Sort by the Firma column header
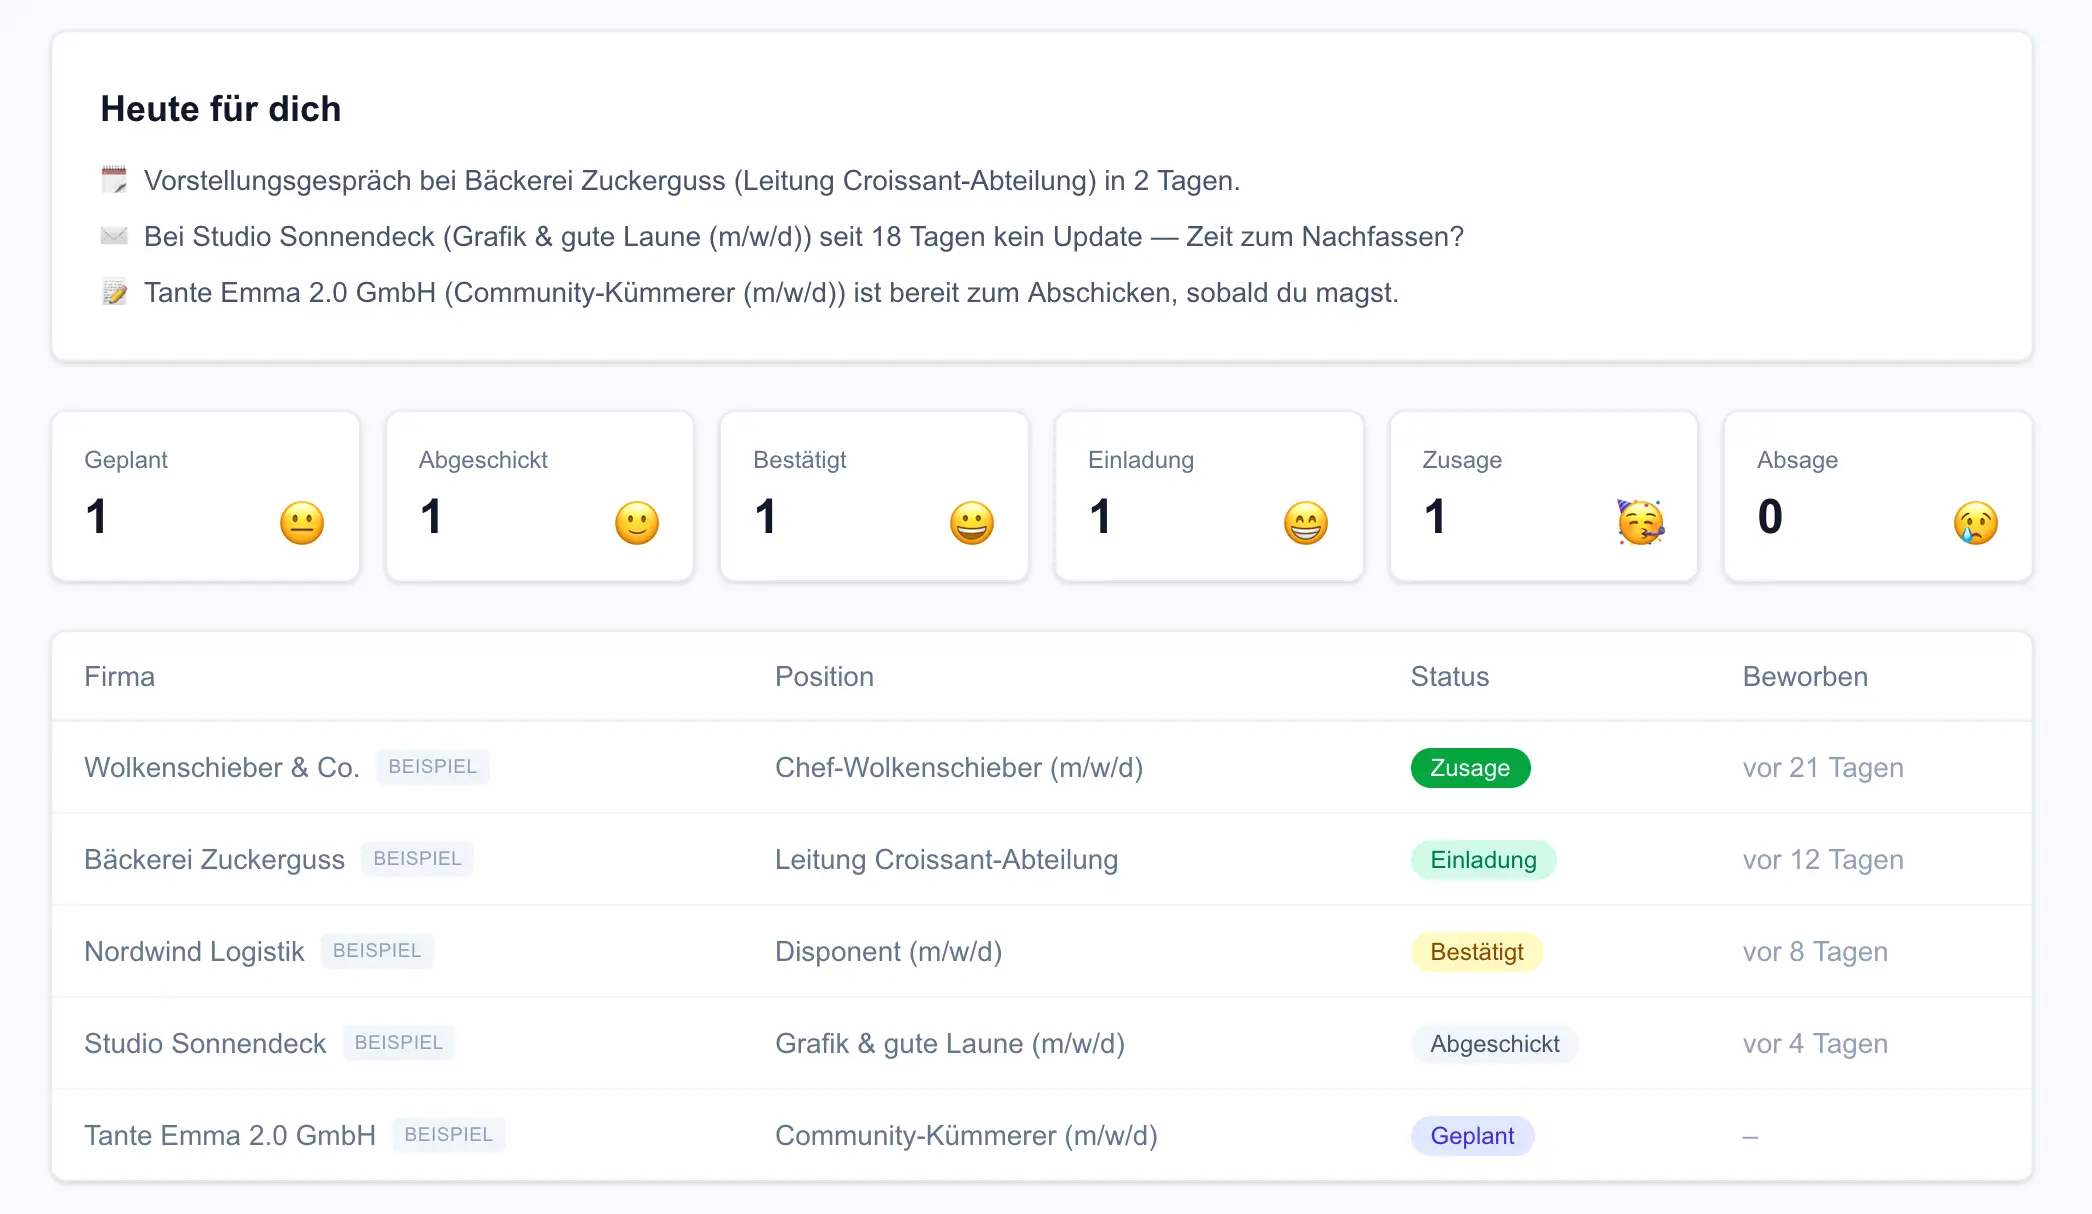The image size is (2092, 1214). coord(120,677)
